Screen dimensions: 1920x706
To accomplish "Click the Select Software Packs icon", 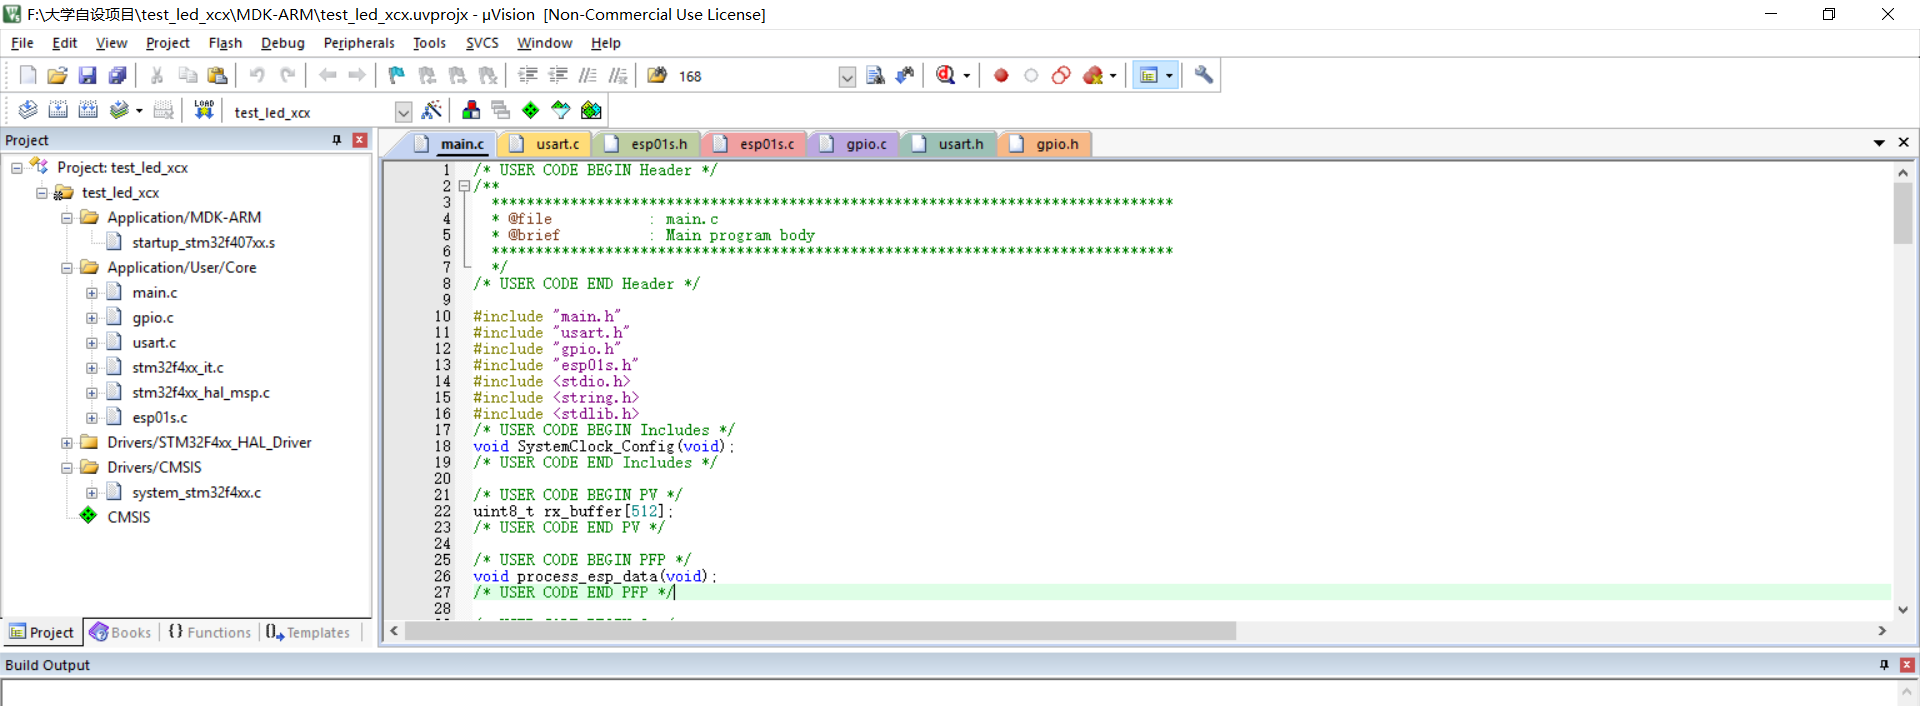I will click(x=561, y=110).
